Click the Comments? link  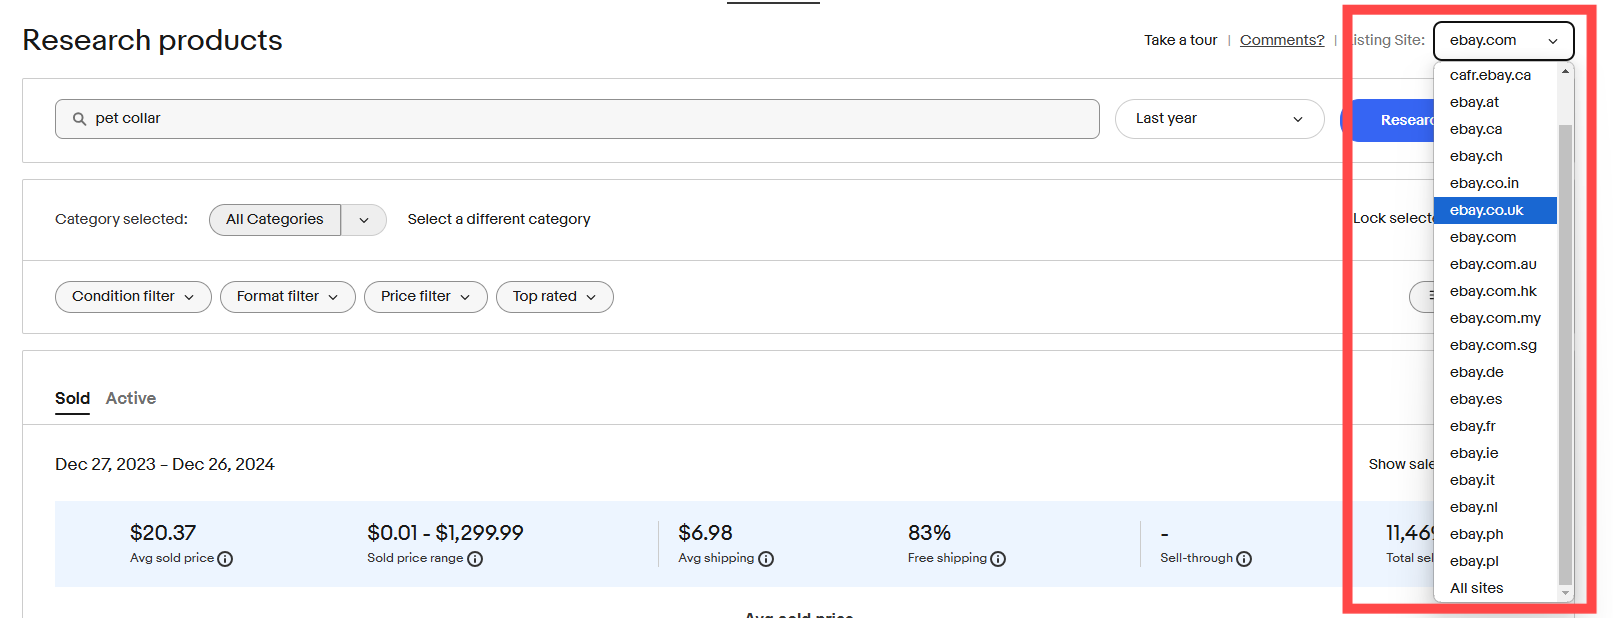[x=1282, y=40]
